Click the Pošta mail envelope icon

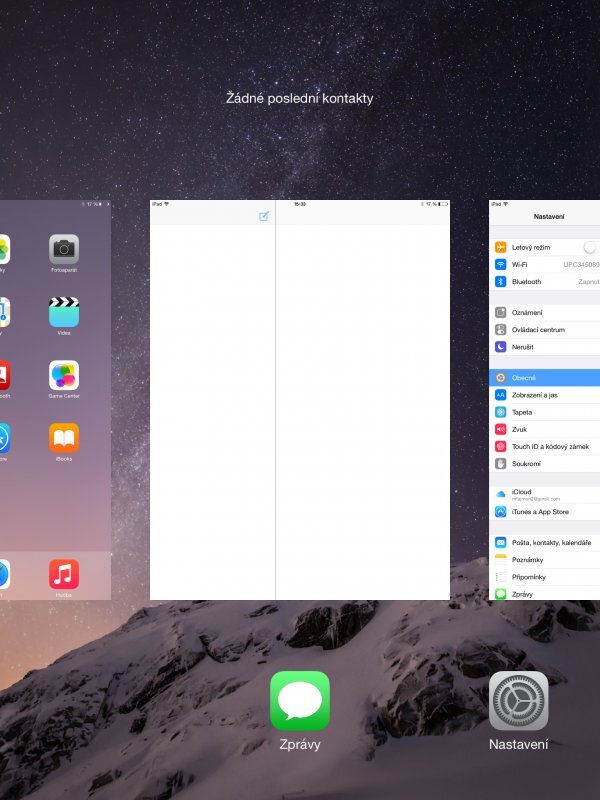click(501, 542)
